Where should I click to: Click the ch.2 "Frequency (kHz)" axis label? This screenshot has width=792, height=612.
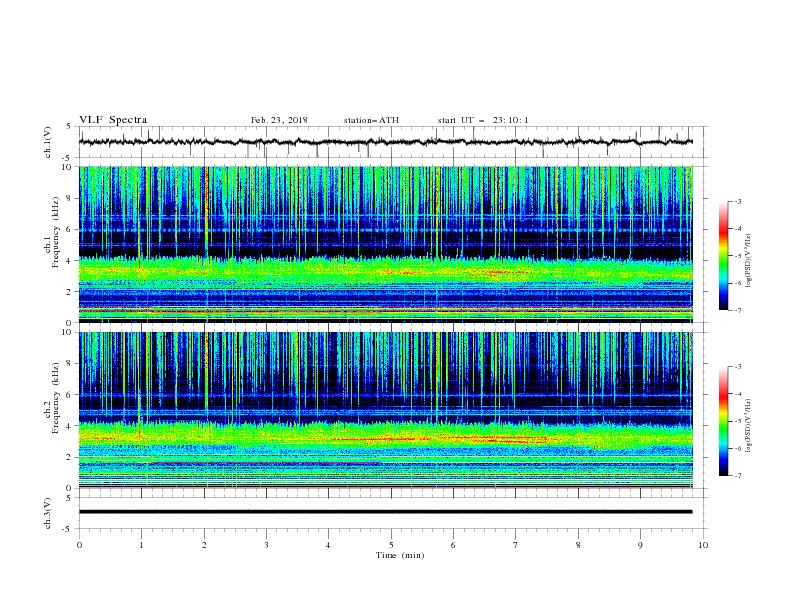(56, 398)
